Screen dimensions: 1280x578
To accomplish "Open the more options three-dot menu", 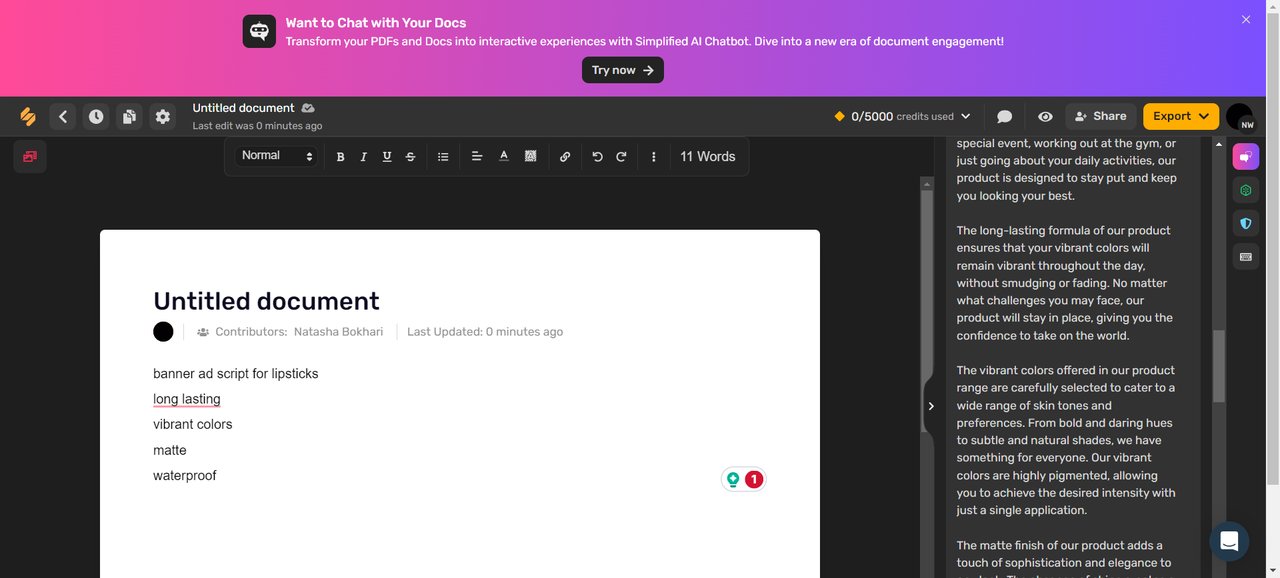I will click(x=654, y=157).
